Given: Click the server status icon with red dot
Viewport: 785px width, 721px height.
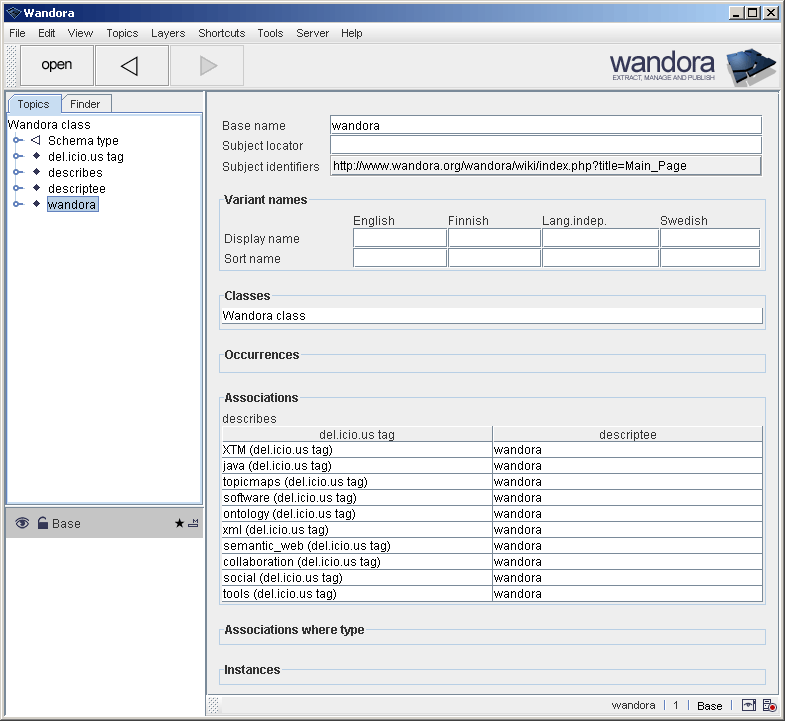Looking at the screenshot, I should tap(769, 705).
